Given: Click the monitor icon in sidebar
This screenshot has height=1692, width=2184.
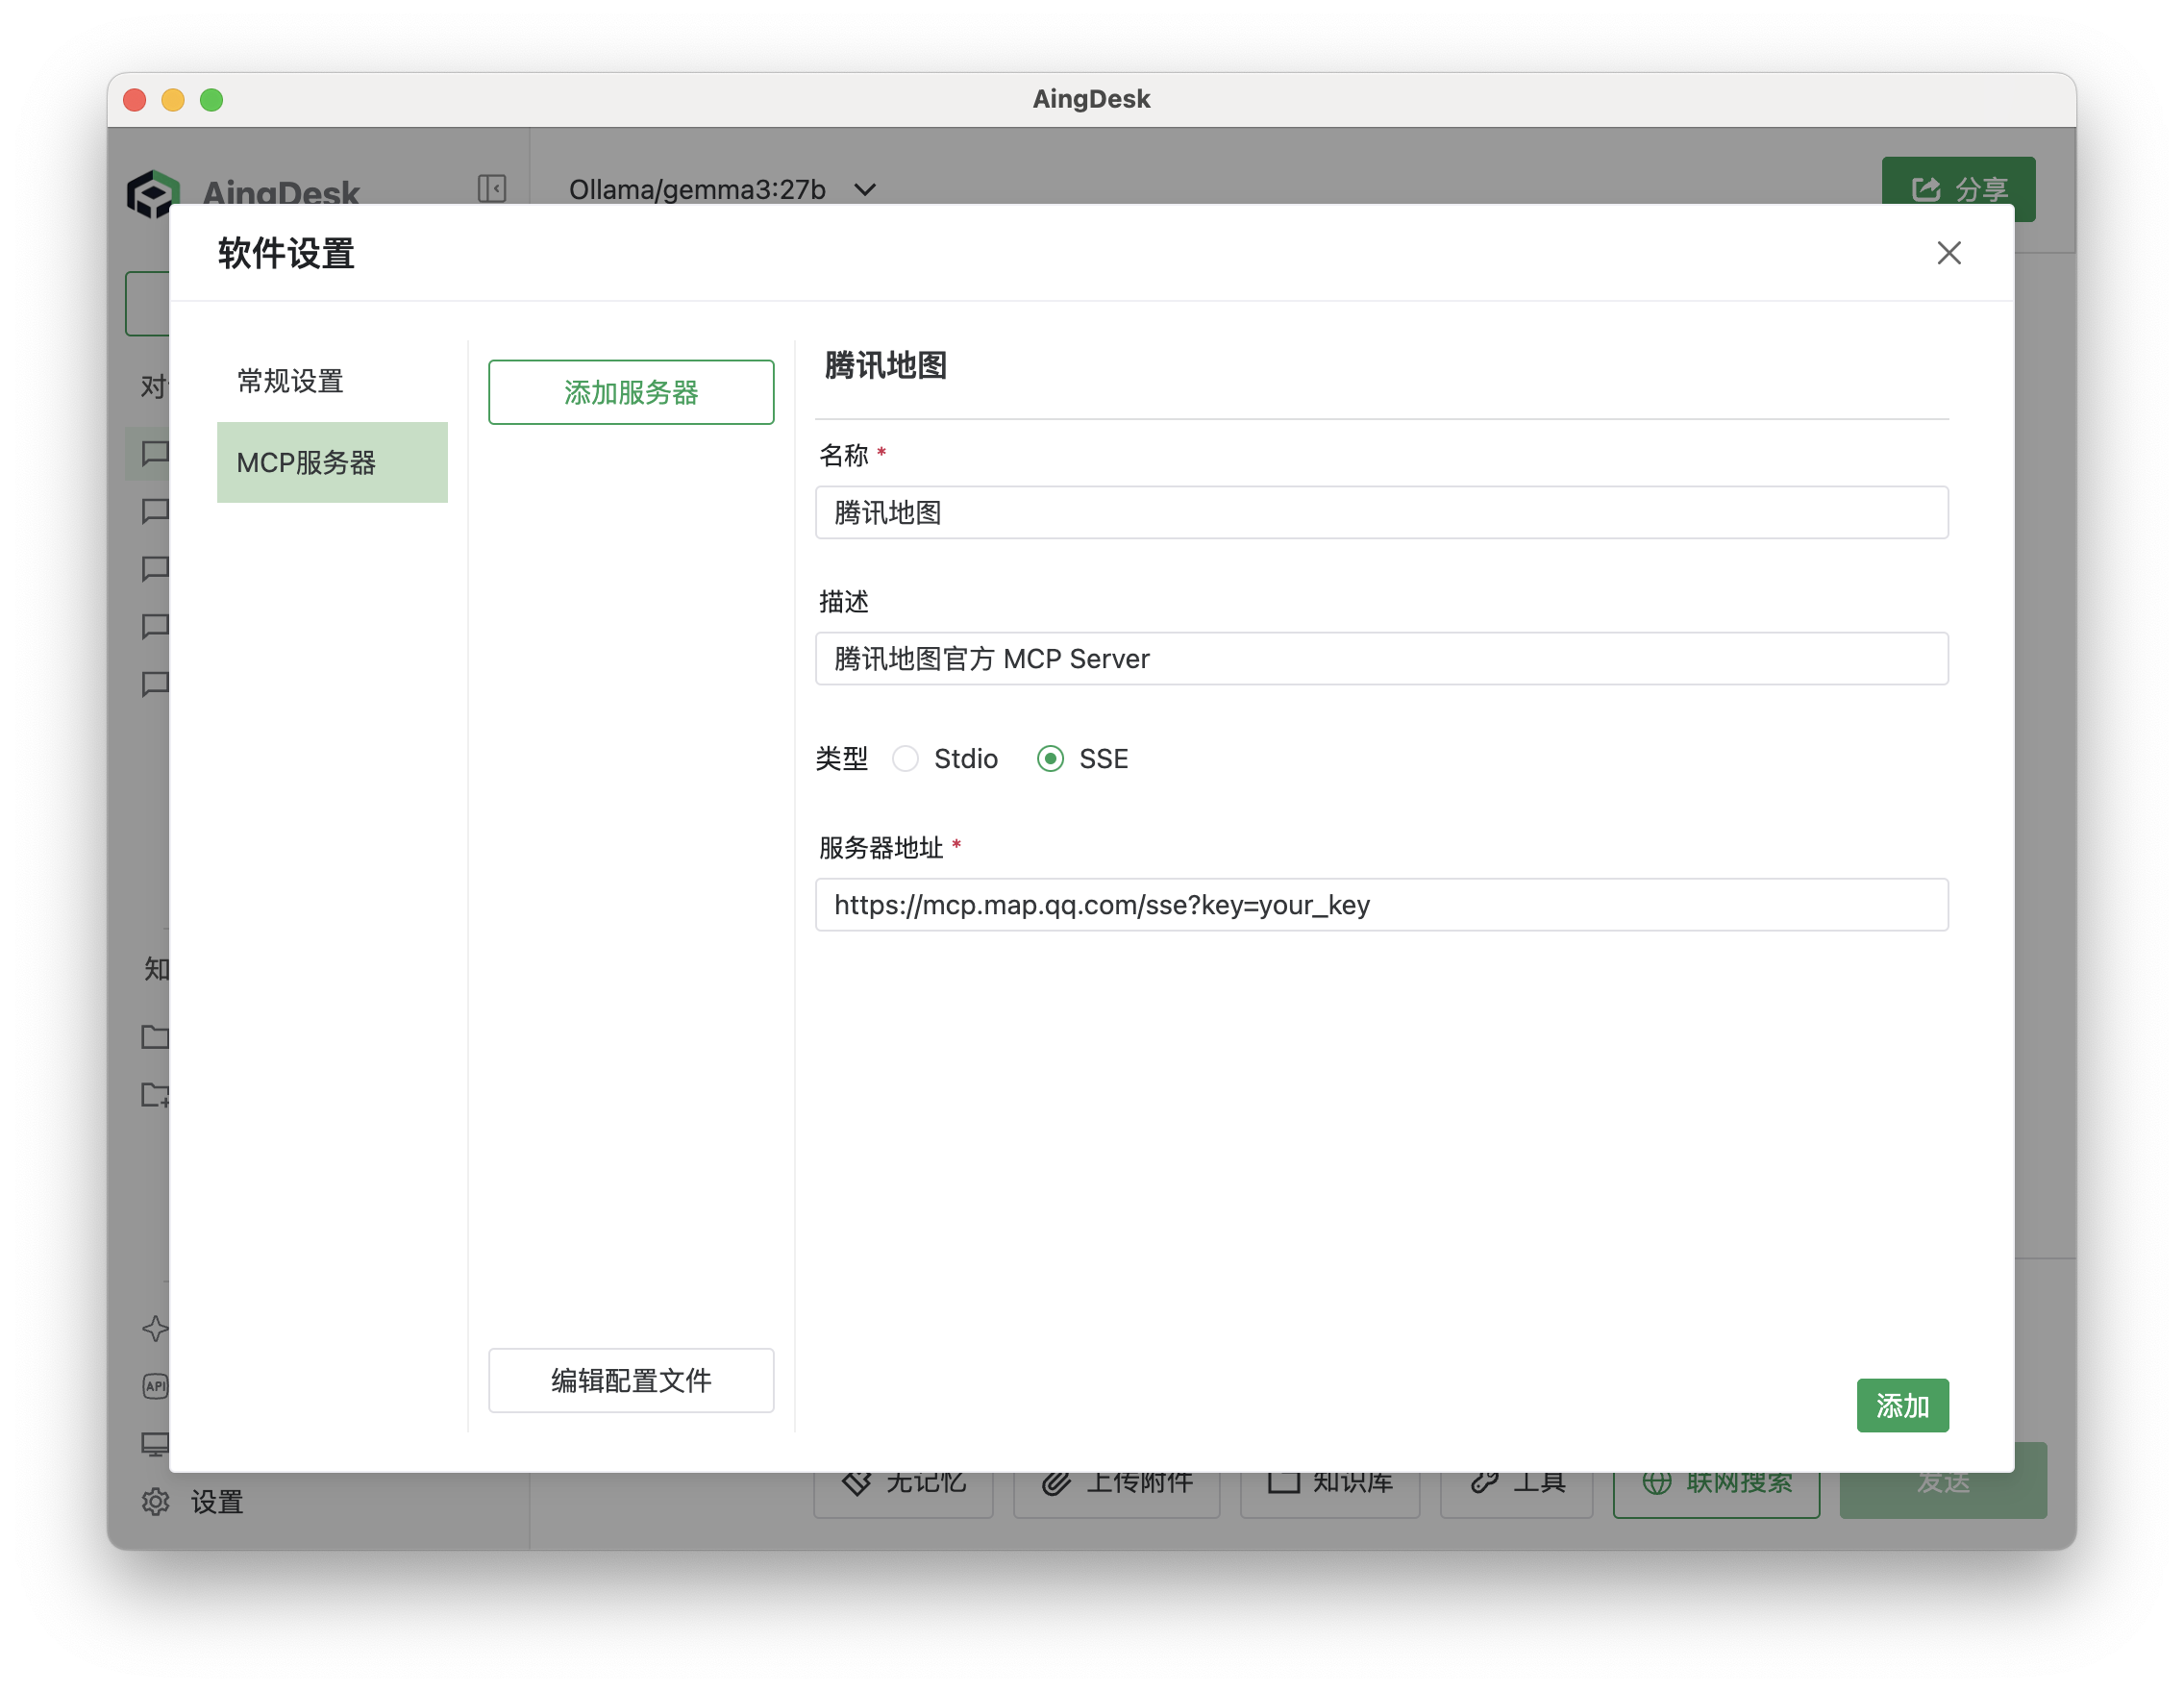Looking at the screenshot, I should coord(156,1444).
